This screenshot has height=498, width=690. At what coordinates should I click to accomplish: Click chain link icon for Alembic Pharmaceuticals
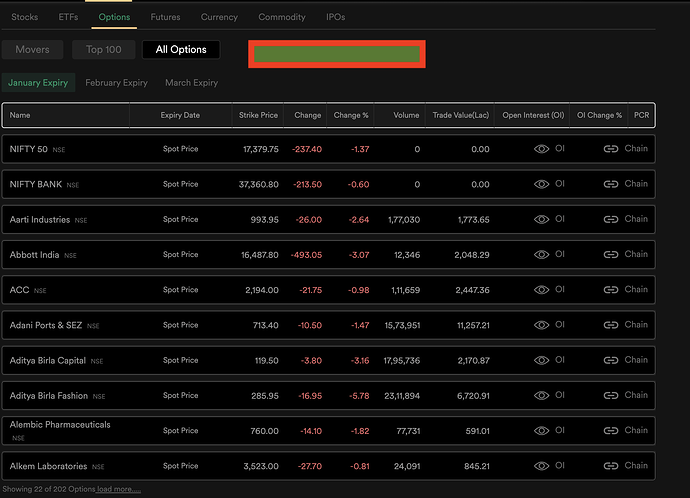pos(611,431)
